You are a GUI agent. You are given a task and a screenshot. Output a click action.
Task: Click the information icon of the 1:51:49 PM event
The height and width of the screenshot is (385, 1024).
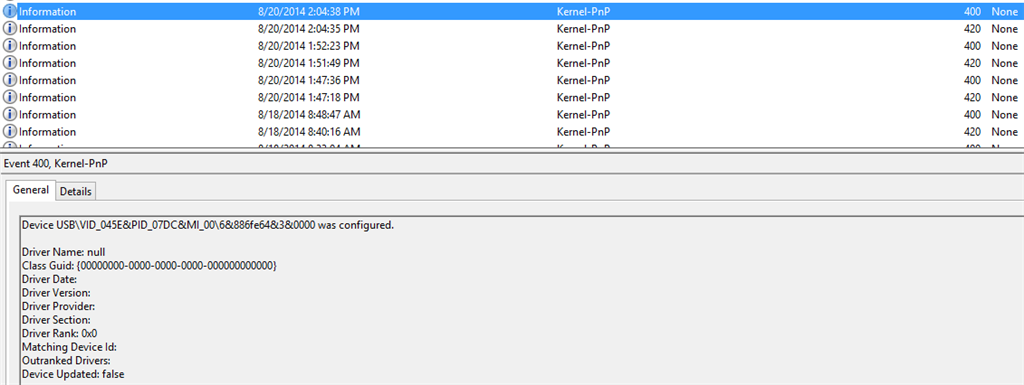(10, 63)
